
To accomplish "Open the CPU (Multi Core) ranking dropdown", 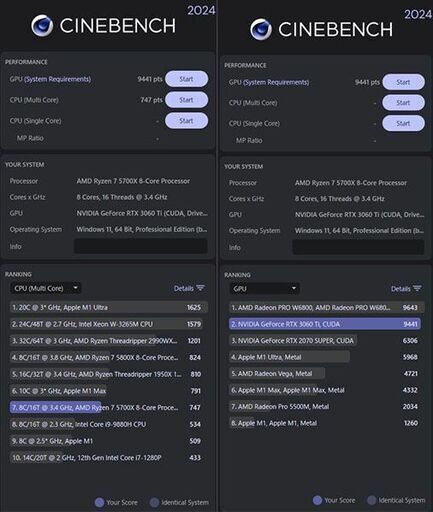I will [45, 288].
